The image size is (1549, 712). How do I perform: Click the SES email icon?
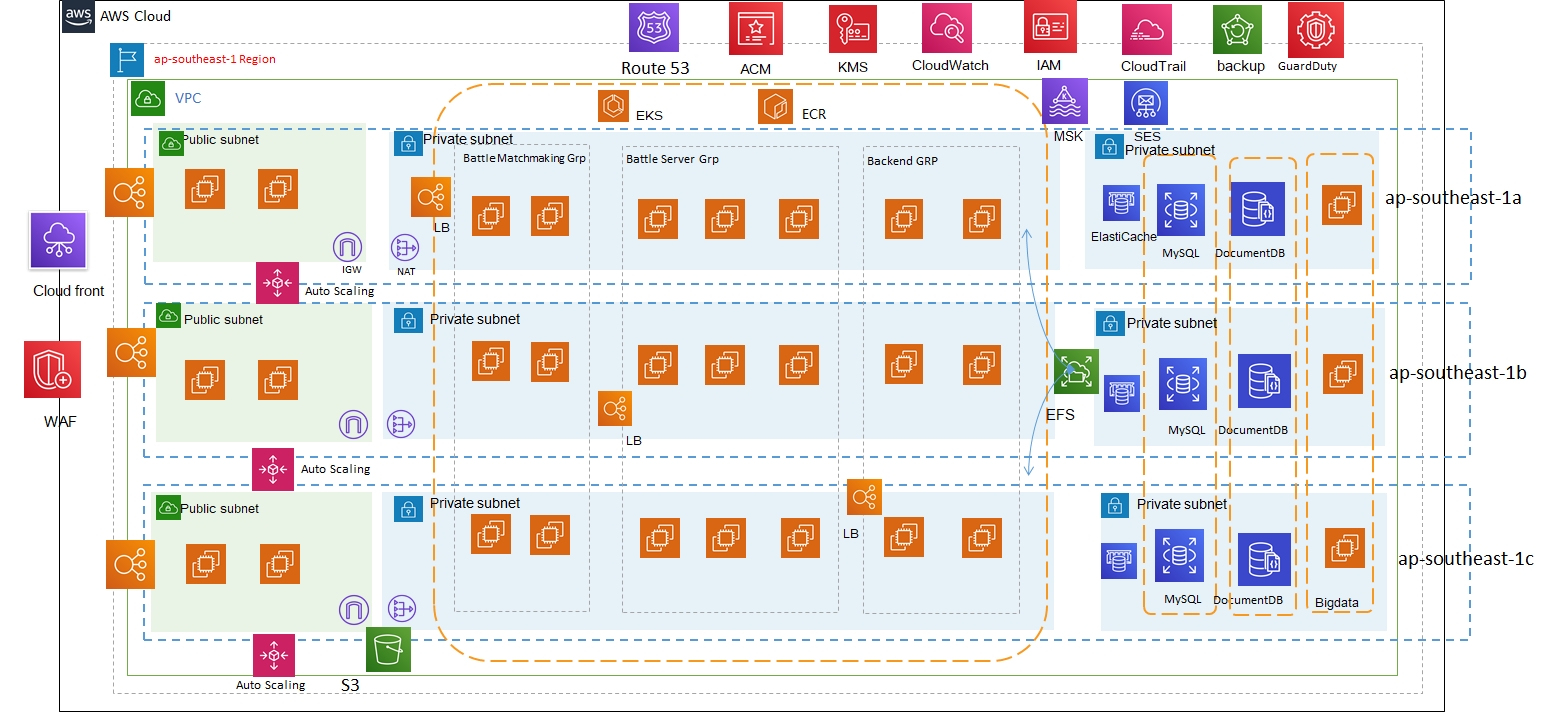(1146, 102)
